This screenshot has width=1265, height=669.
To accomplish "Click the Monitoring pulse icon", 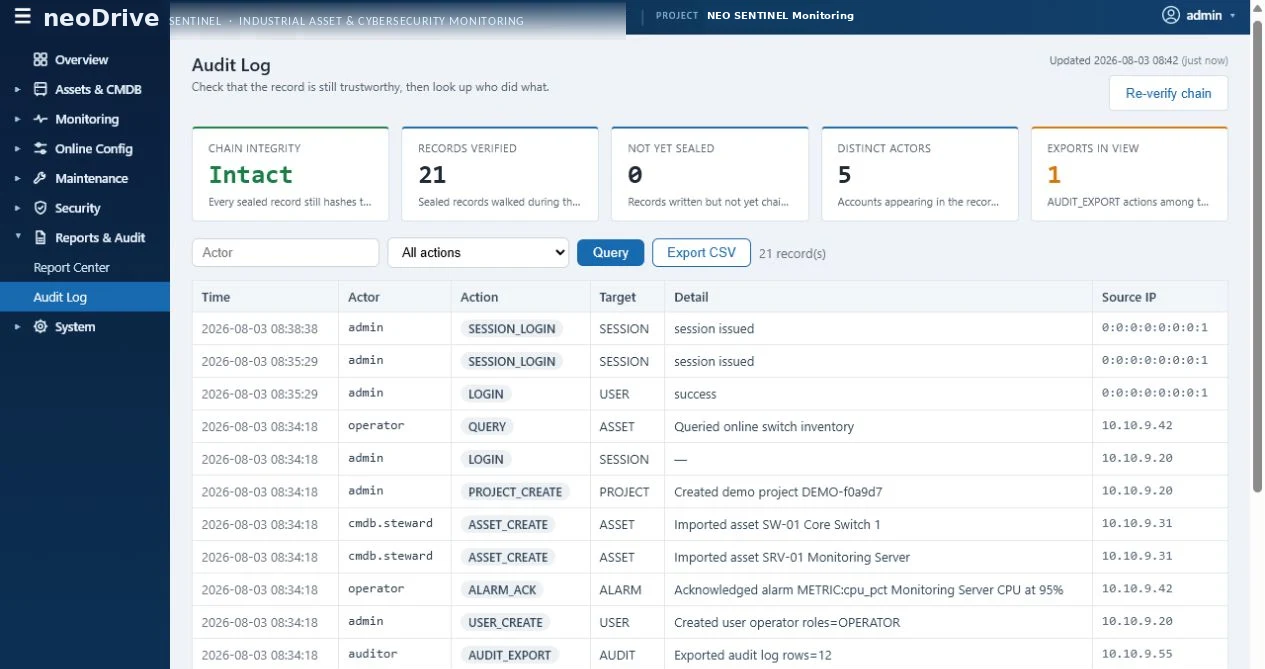I will pos(40,119).
